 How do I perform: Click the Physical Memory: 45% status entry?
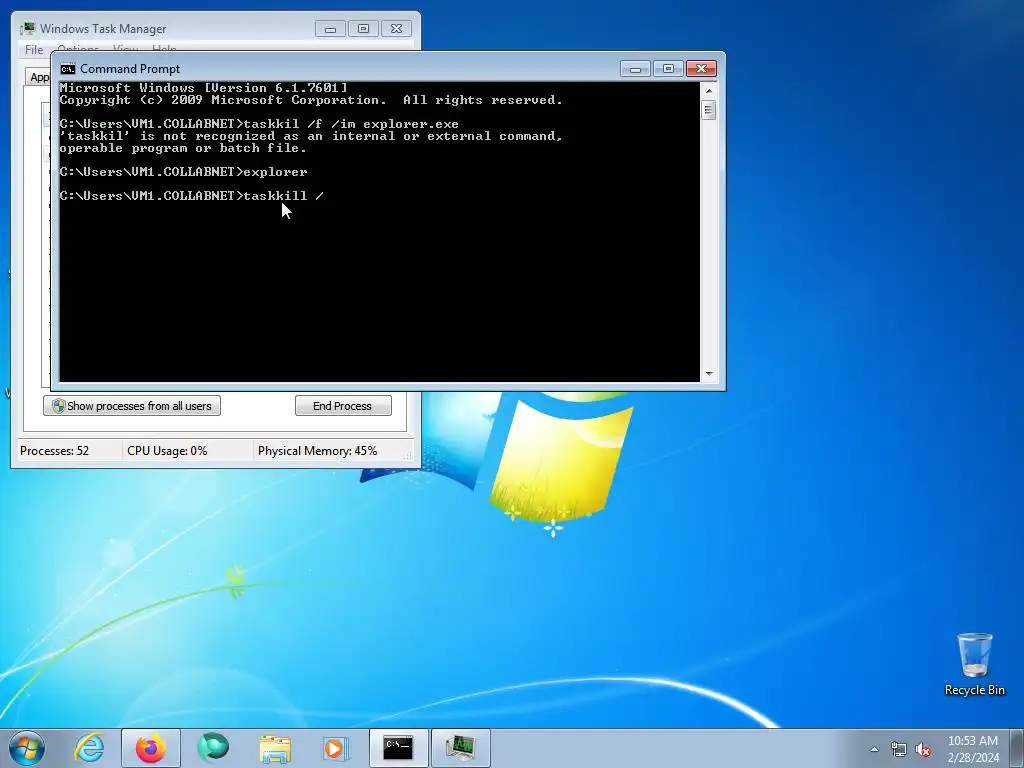[x=317, y=451]
